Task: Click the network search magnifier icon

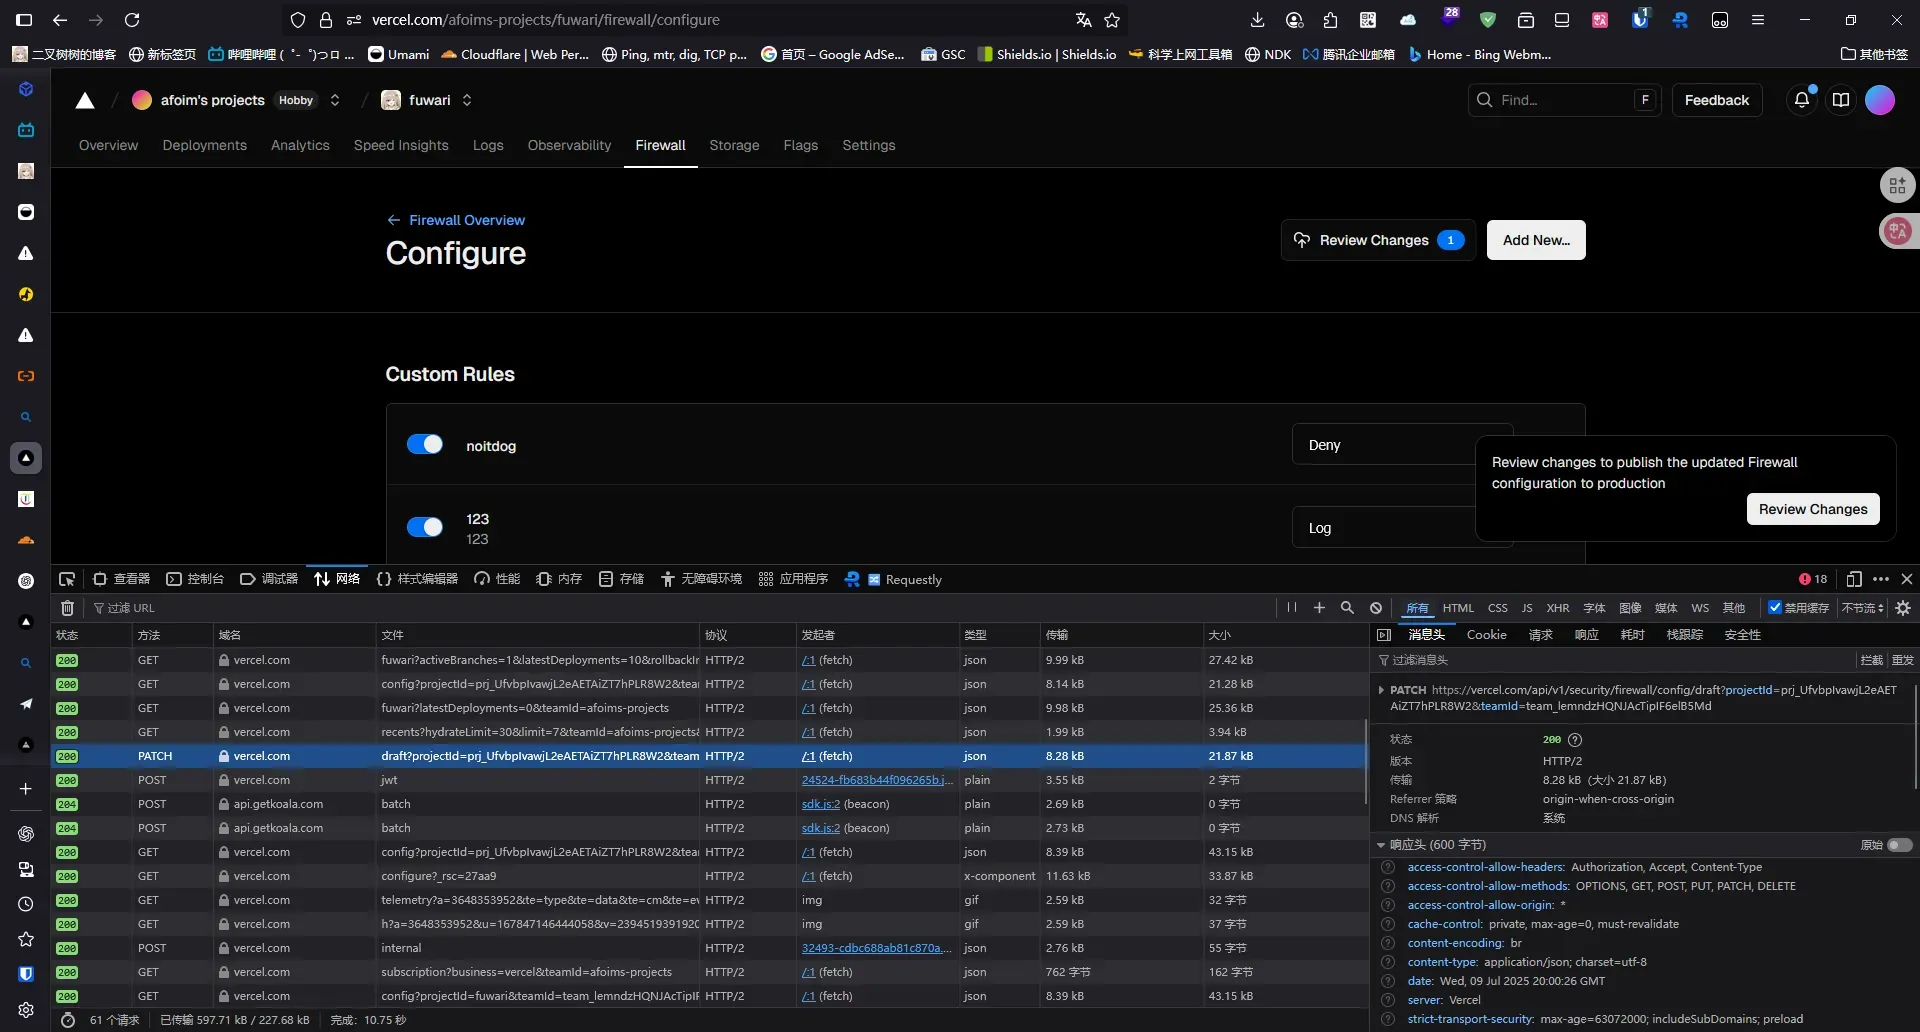Action: click(1347, 608)
